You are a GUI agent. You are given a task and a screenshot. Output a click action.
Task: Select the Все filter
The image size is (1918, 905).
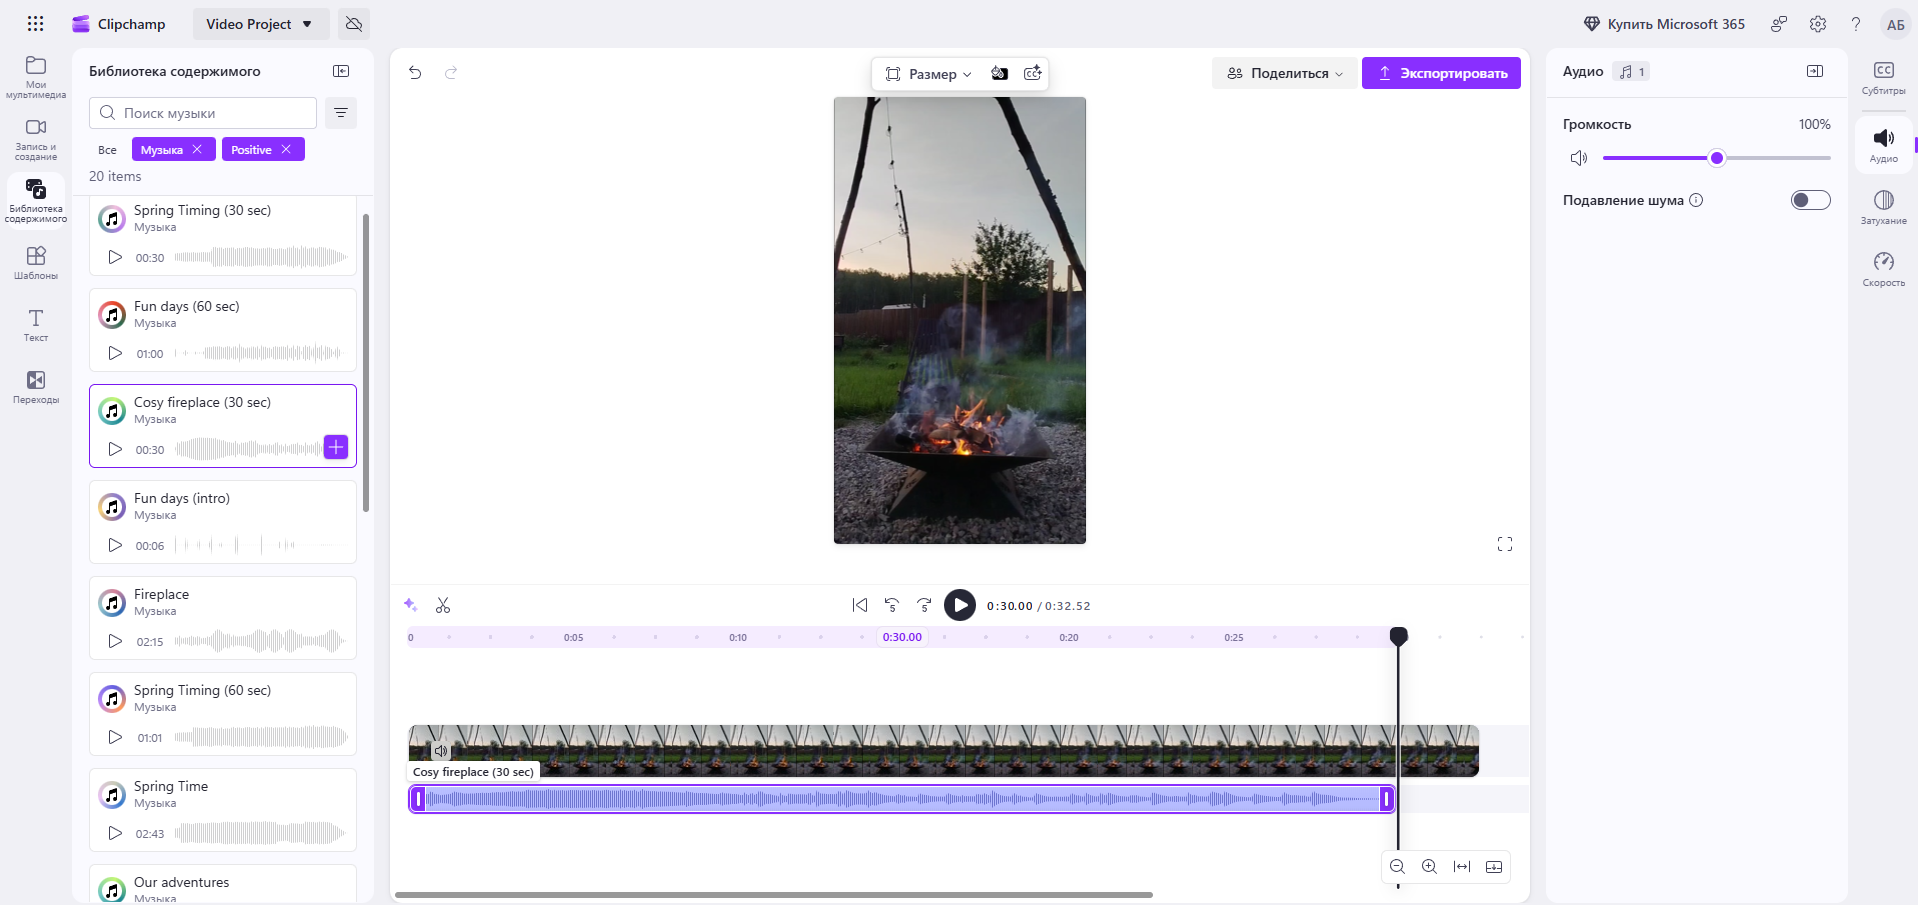pos(107,150)
